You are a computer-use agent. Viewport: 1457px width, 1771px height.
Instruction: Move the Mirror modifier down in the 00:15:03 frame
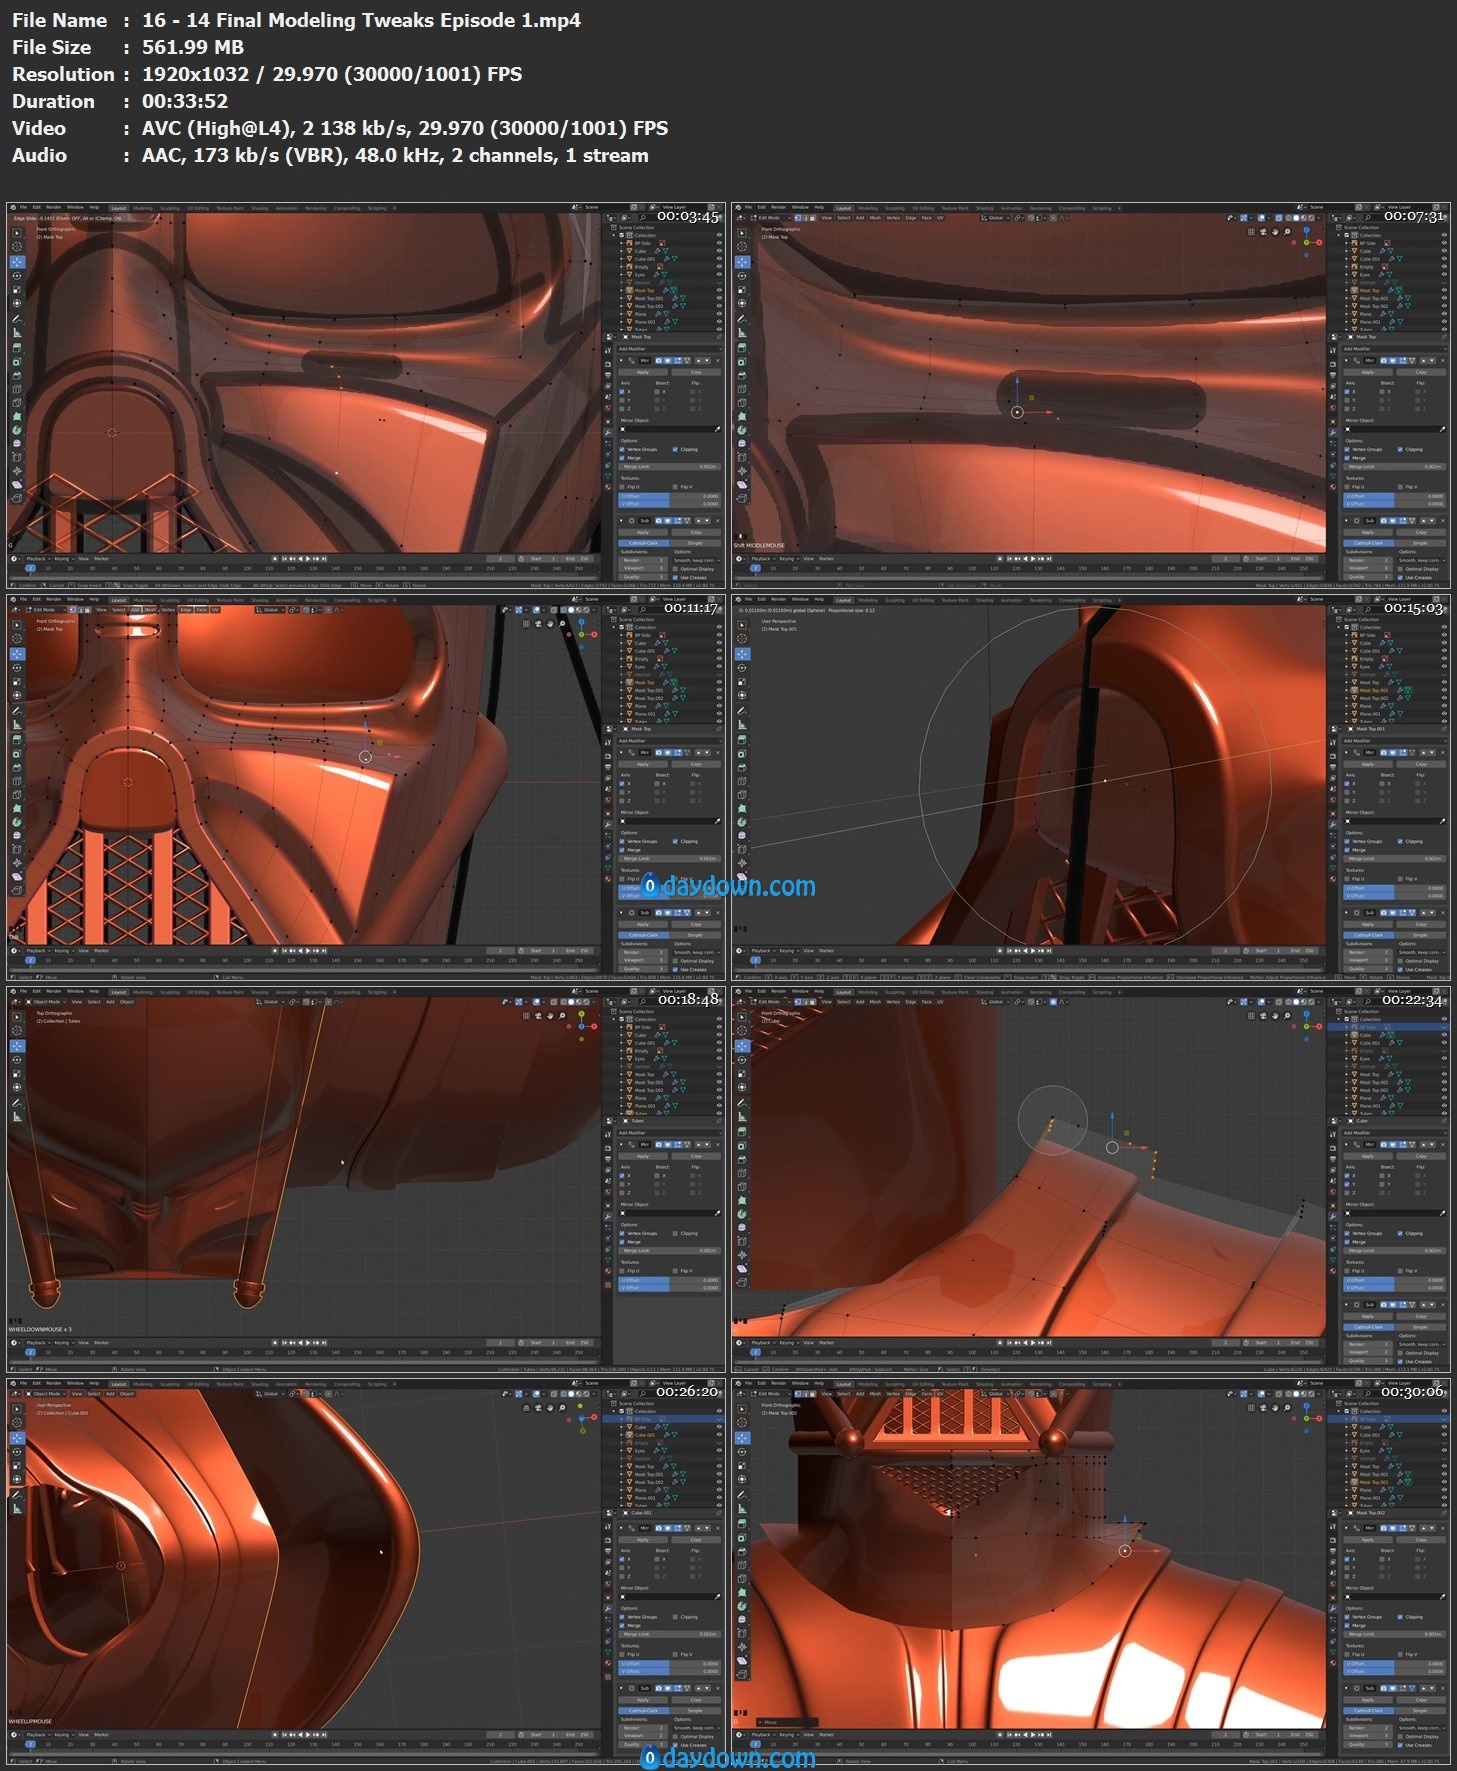[x=1432, y=752]
